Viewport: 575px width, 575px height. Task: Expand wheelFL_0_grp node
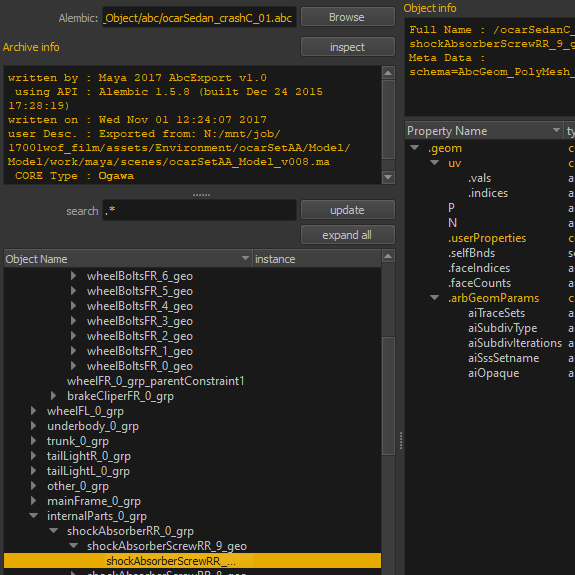(33, 411)
